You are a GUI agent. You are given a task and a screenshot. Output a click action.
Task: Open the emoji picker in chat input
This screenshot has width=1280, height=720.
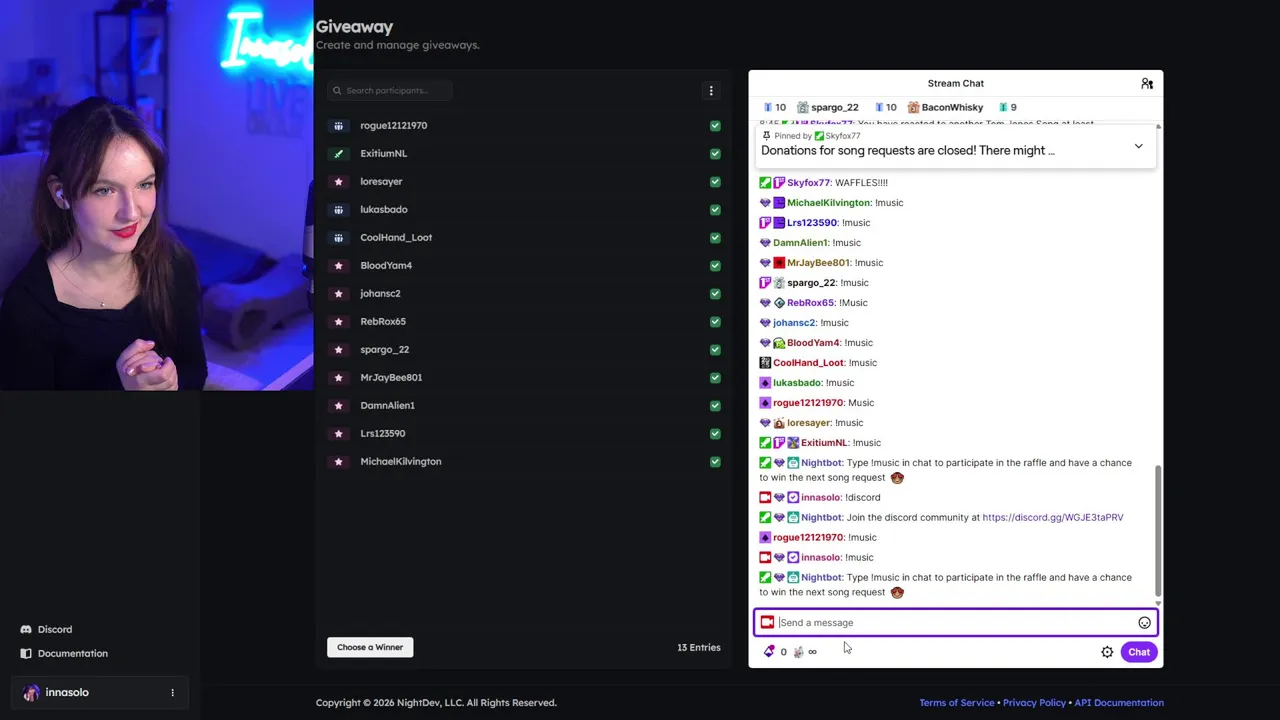point(1144,622)
